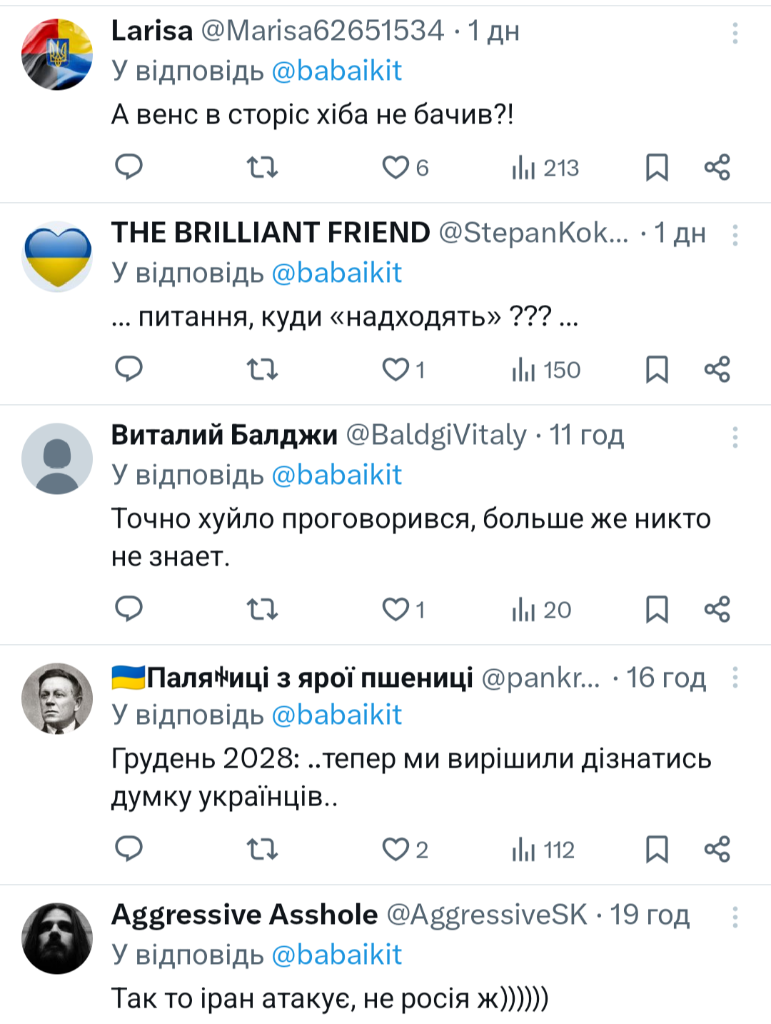Open Aggressive Asshole's profile name
The width and height of the screenshot is (771, 1024).
pos(244,915)
